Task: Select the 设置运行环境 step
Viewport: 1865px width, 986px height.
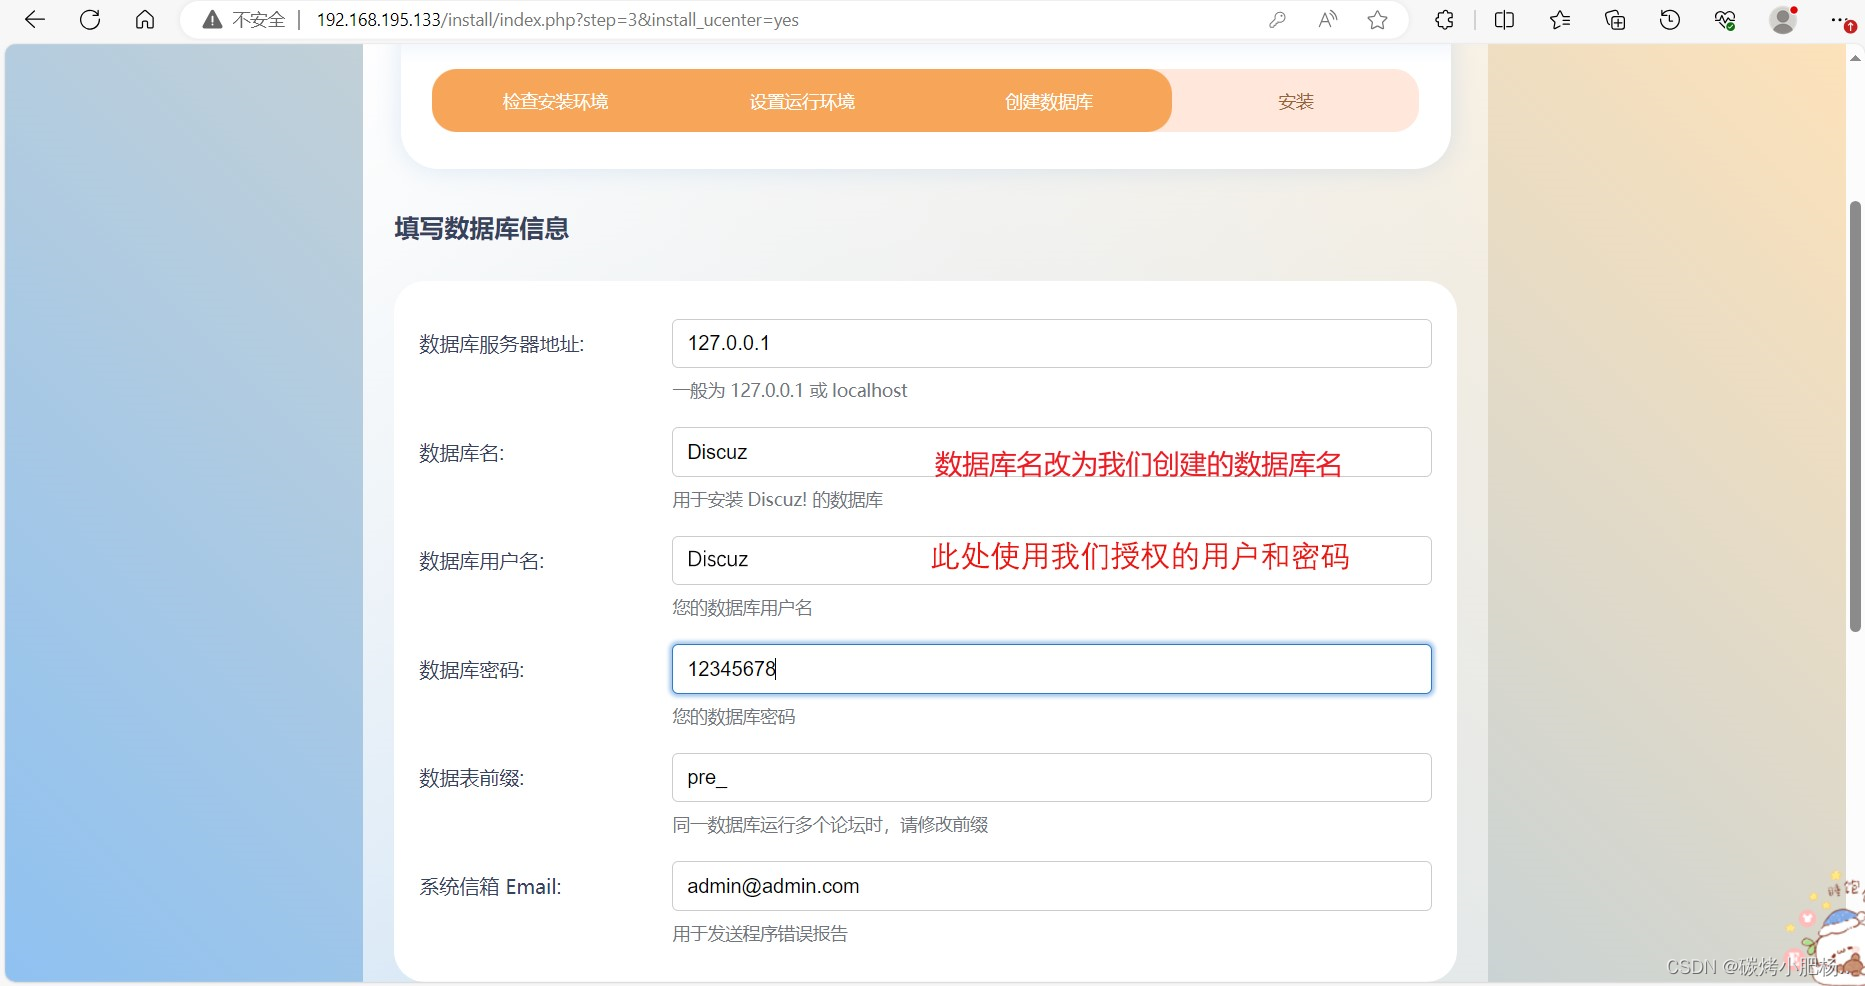Action: (802, 101)
